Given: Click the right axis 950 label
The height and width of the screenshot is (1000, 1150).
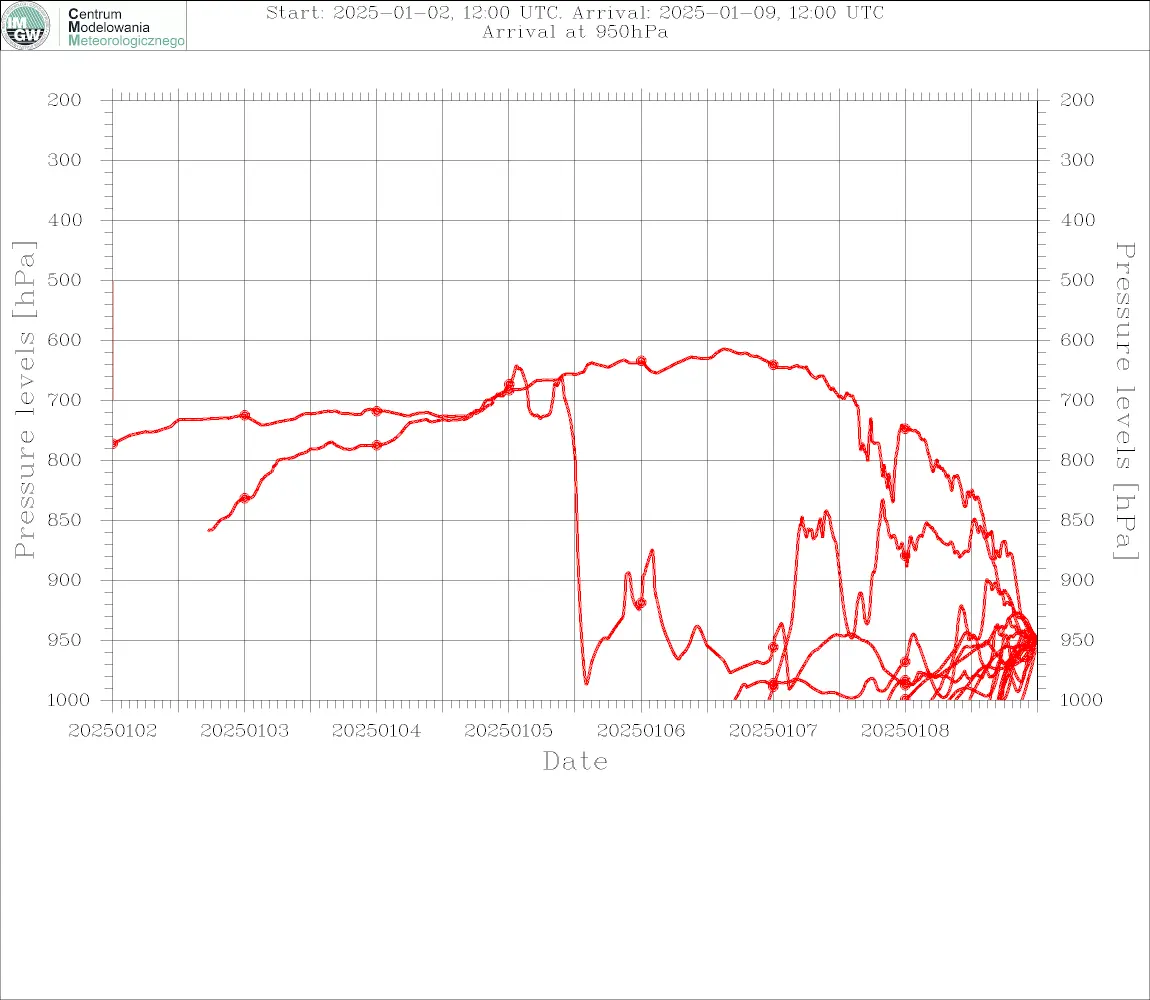Looking at the screenshot, I should [1077, 640].
